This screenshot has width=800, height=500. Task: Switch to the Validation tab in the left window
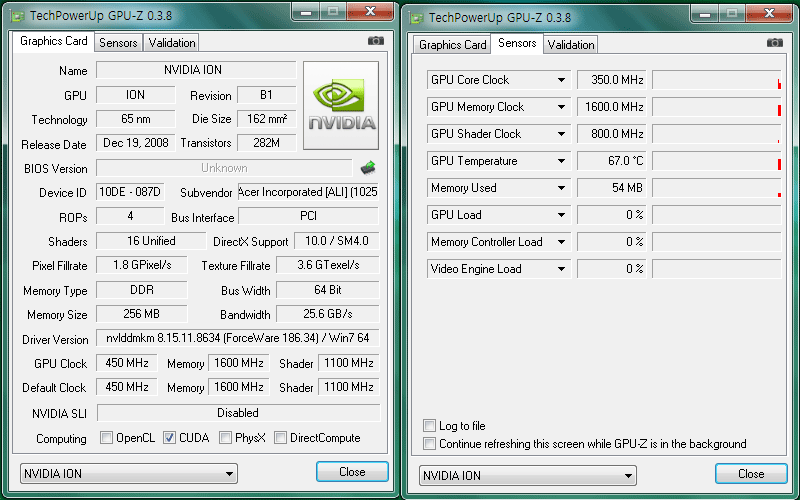click(x=172, y=43)
